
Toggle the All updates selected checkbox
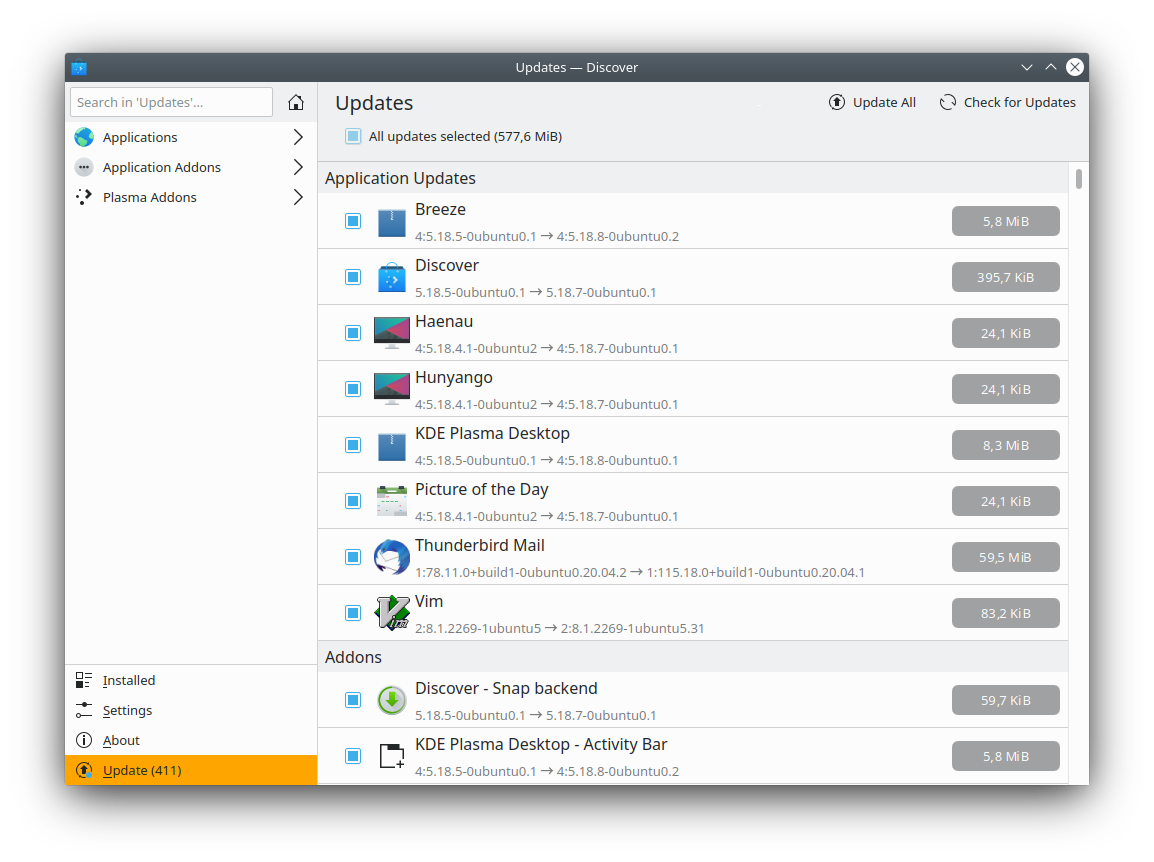[x=353, y=136]
